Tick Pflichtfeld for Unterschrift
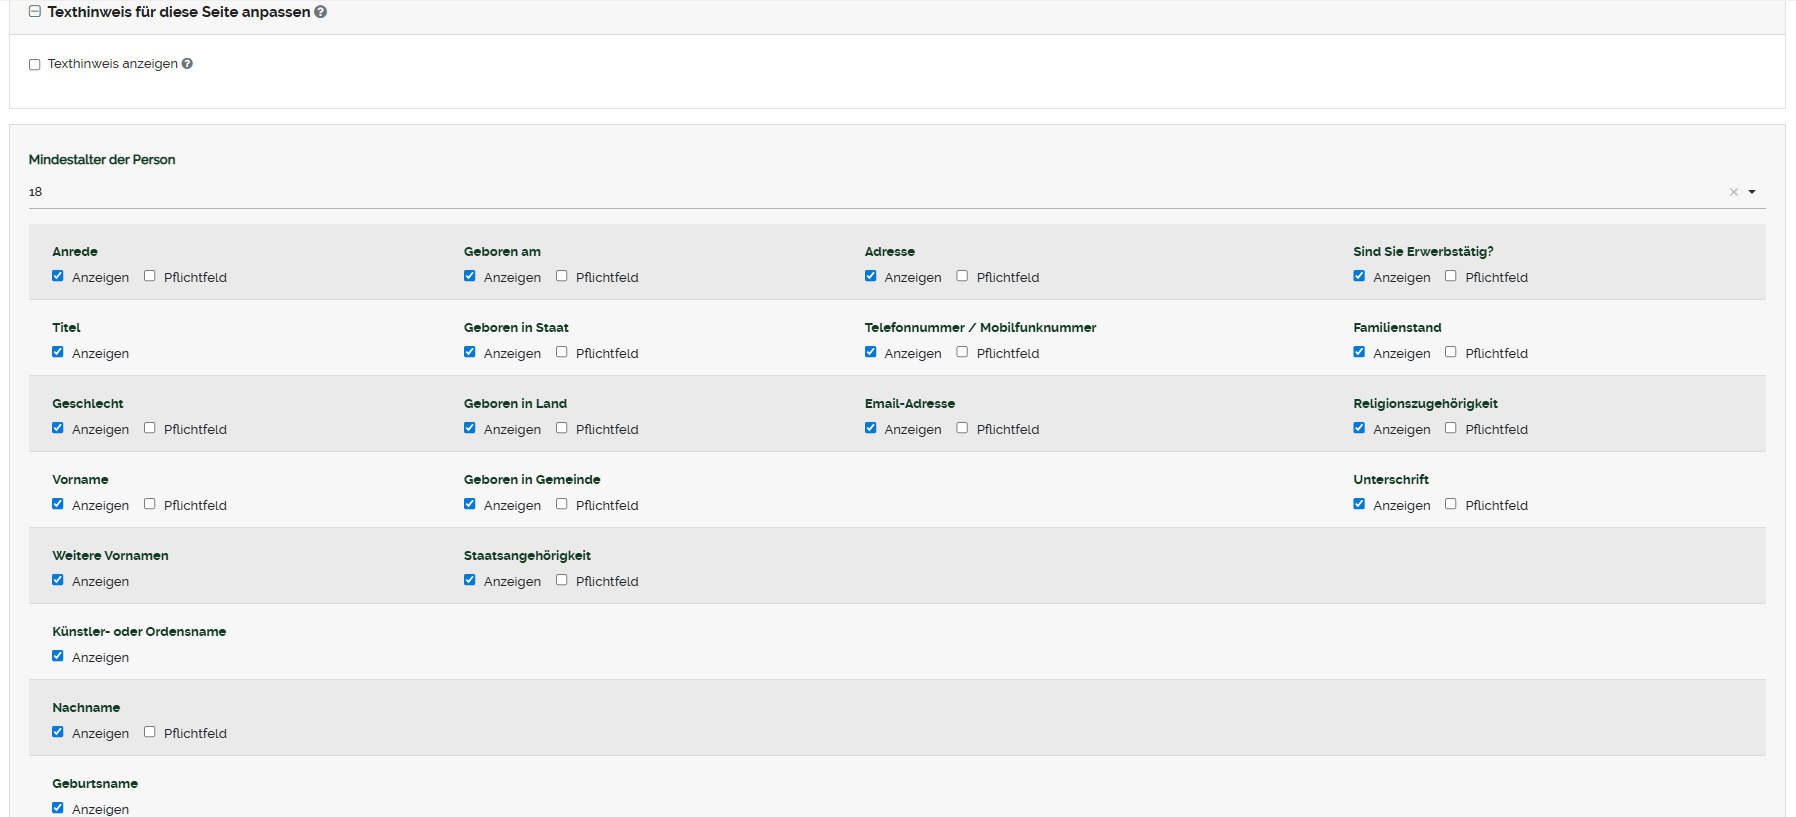 (x=1451, y=504)
